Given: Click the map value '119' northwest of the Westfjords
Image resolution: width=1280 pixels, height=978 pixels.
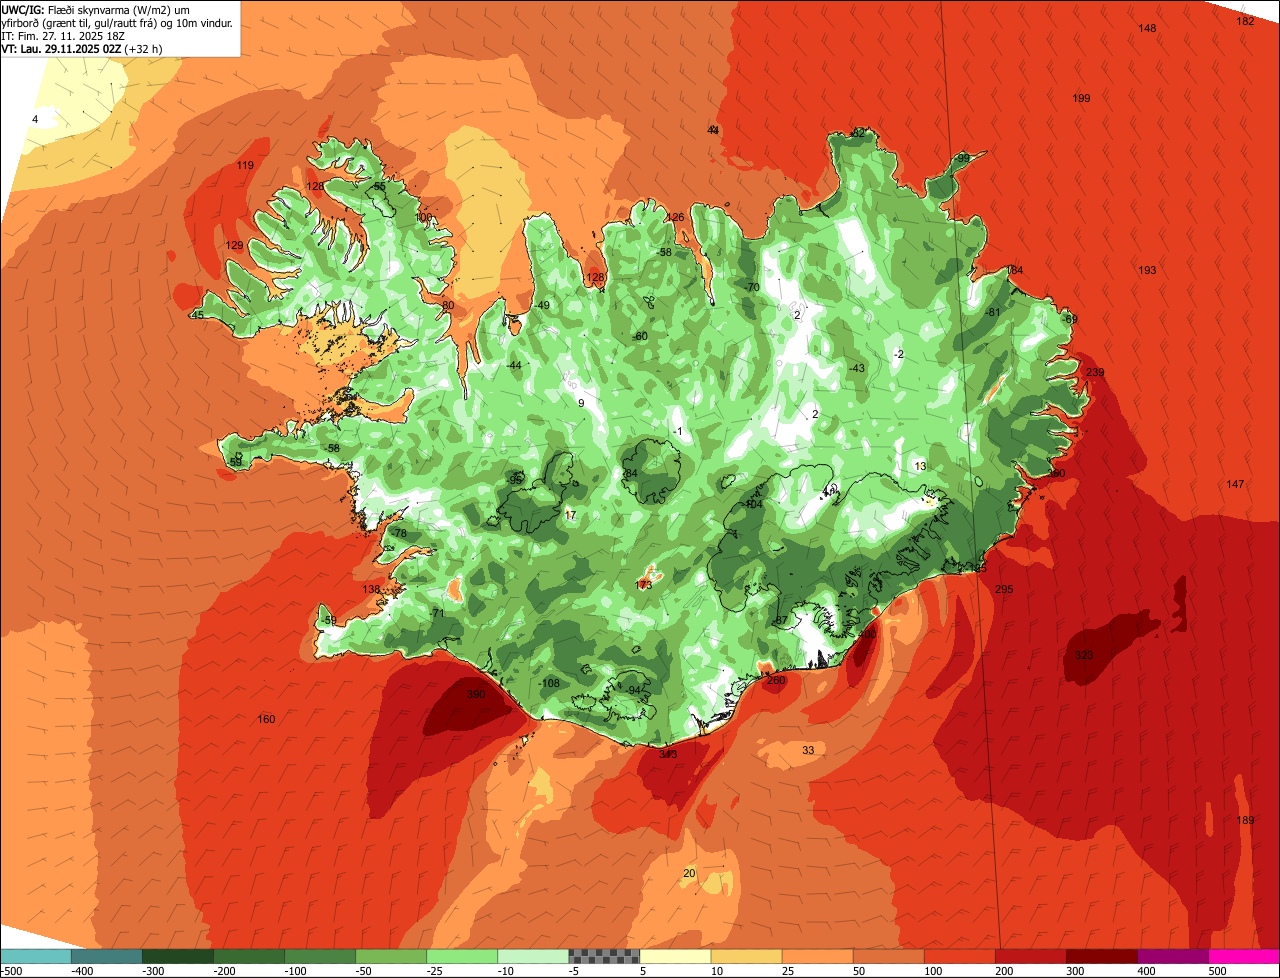Looking at the screenshot, I should pyautogui.click(x=245, y=166).
